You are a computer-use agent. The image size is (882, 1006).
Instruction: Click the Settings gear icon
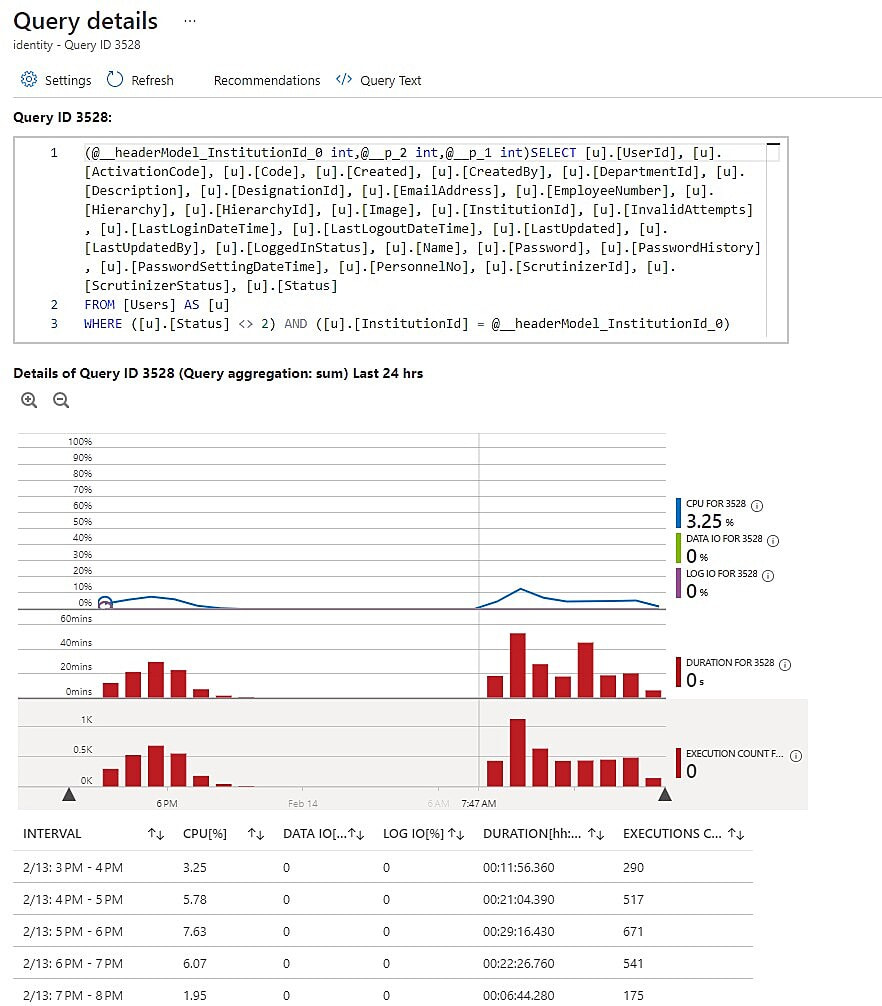point(31,80)
